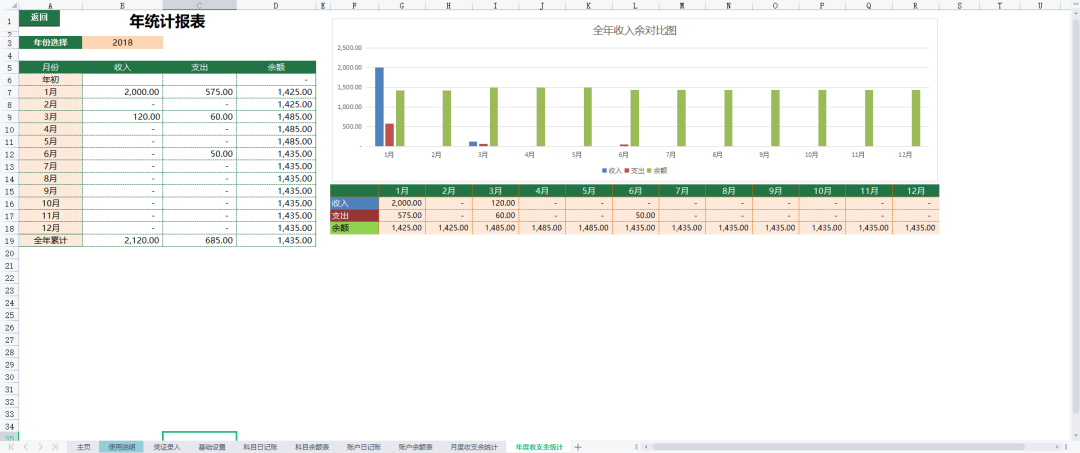Click the scroll up arrow at top right
The image size is (1080, 453).
[1074, 14]
